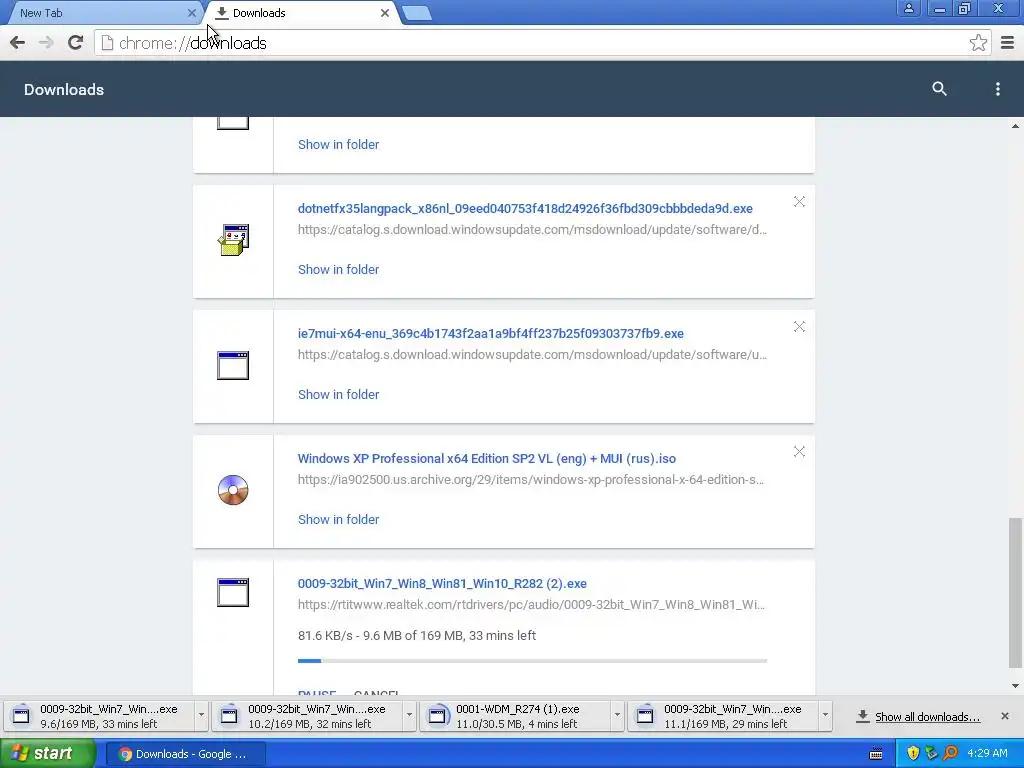The image size is (1024, 768).
Task: Click the 9.6/169 MB shelf download item
Action: [101, 716]
